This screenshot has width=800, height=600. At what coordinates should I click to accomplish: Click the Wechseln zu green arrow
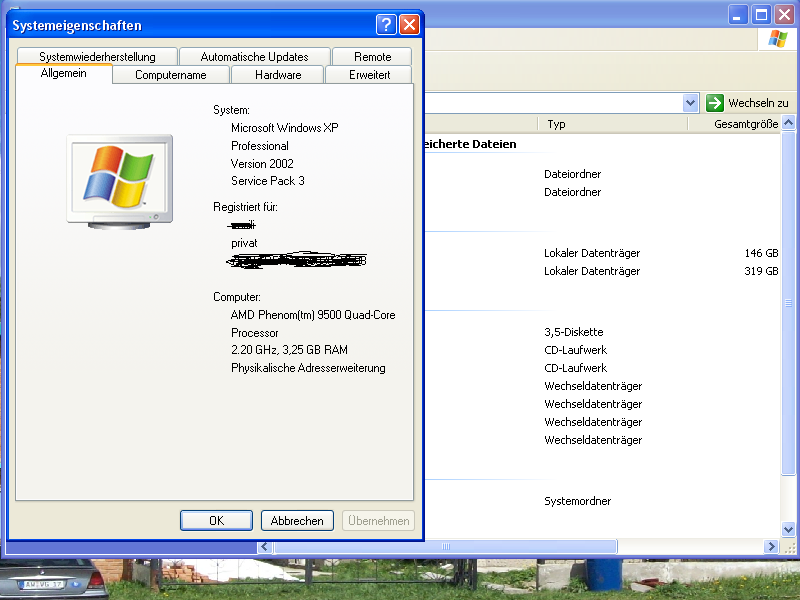(715, 103)
